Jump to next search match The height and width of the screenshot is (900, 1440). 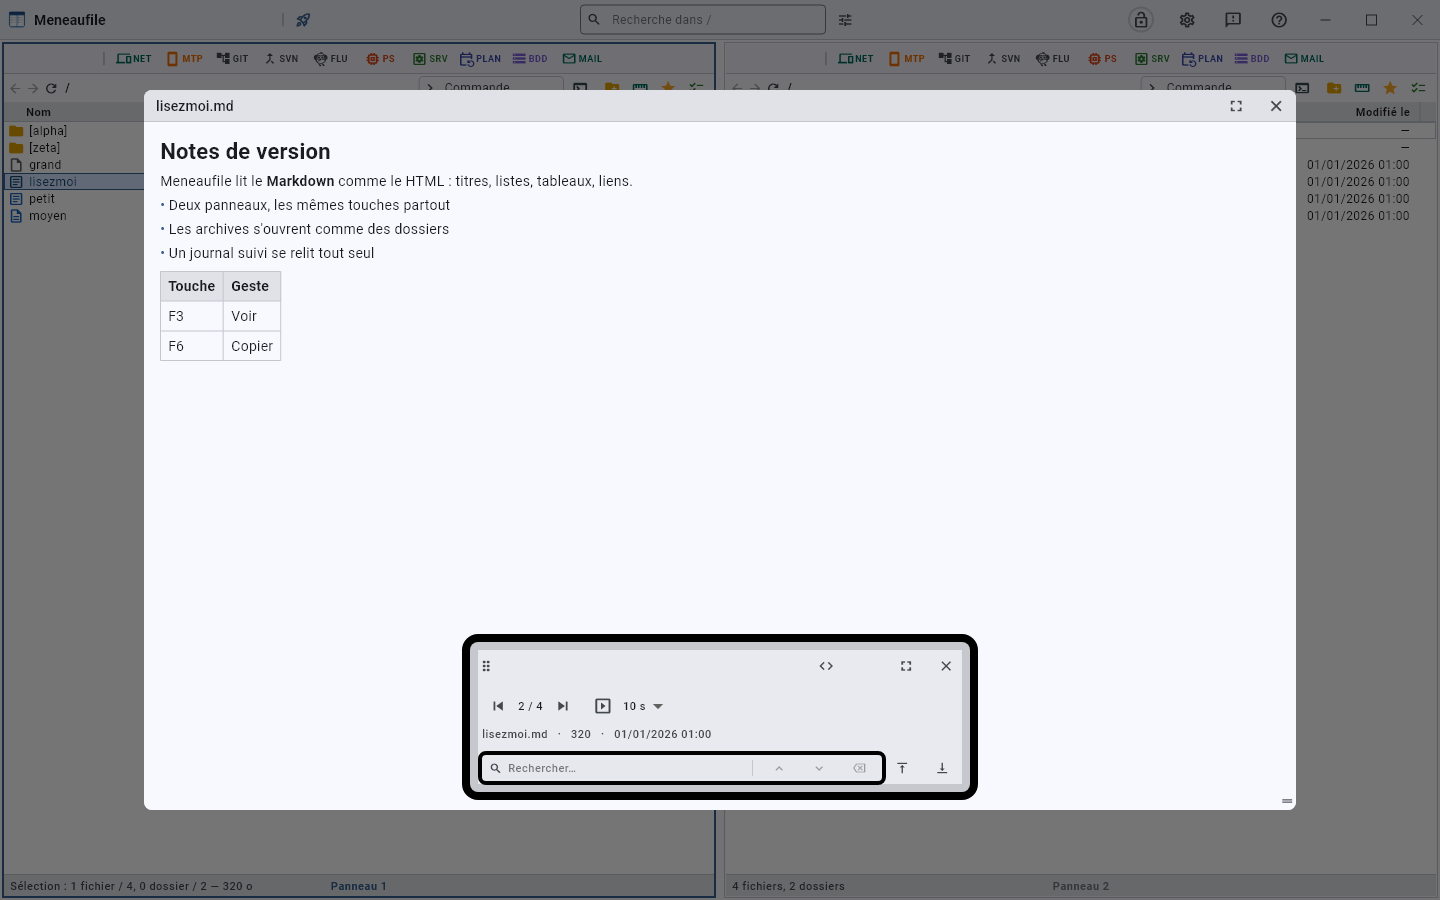(819, 768)
